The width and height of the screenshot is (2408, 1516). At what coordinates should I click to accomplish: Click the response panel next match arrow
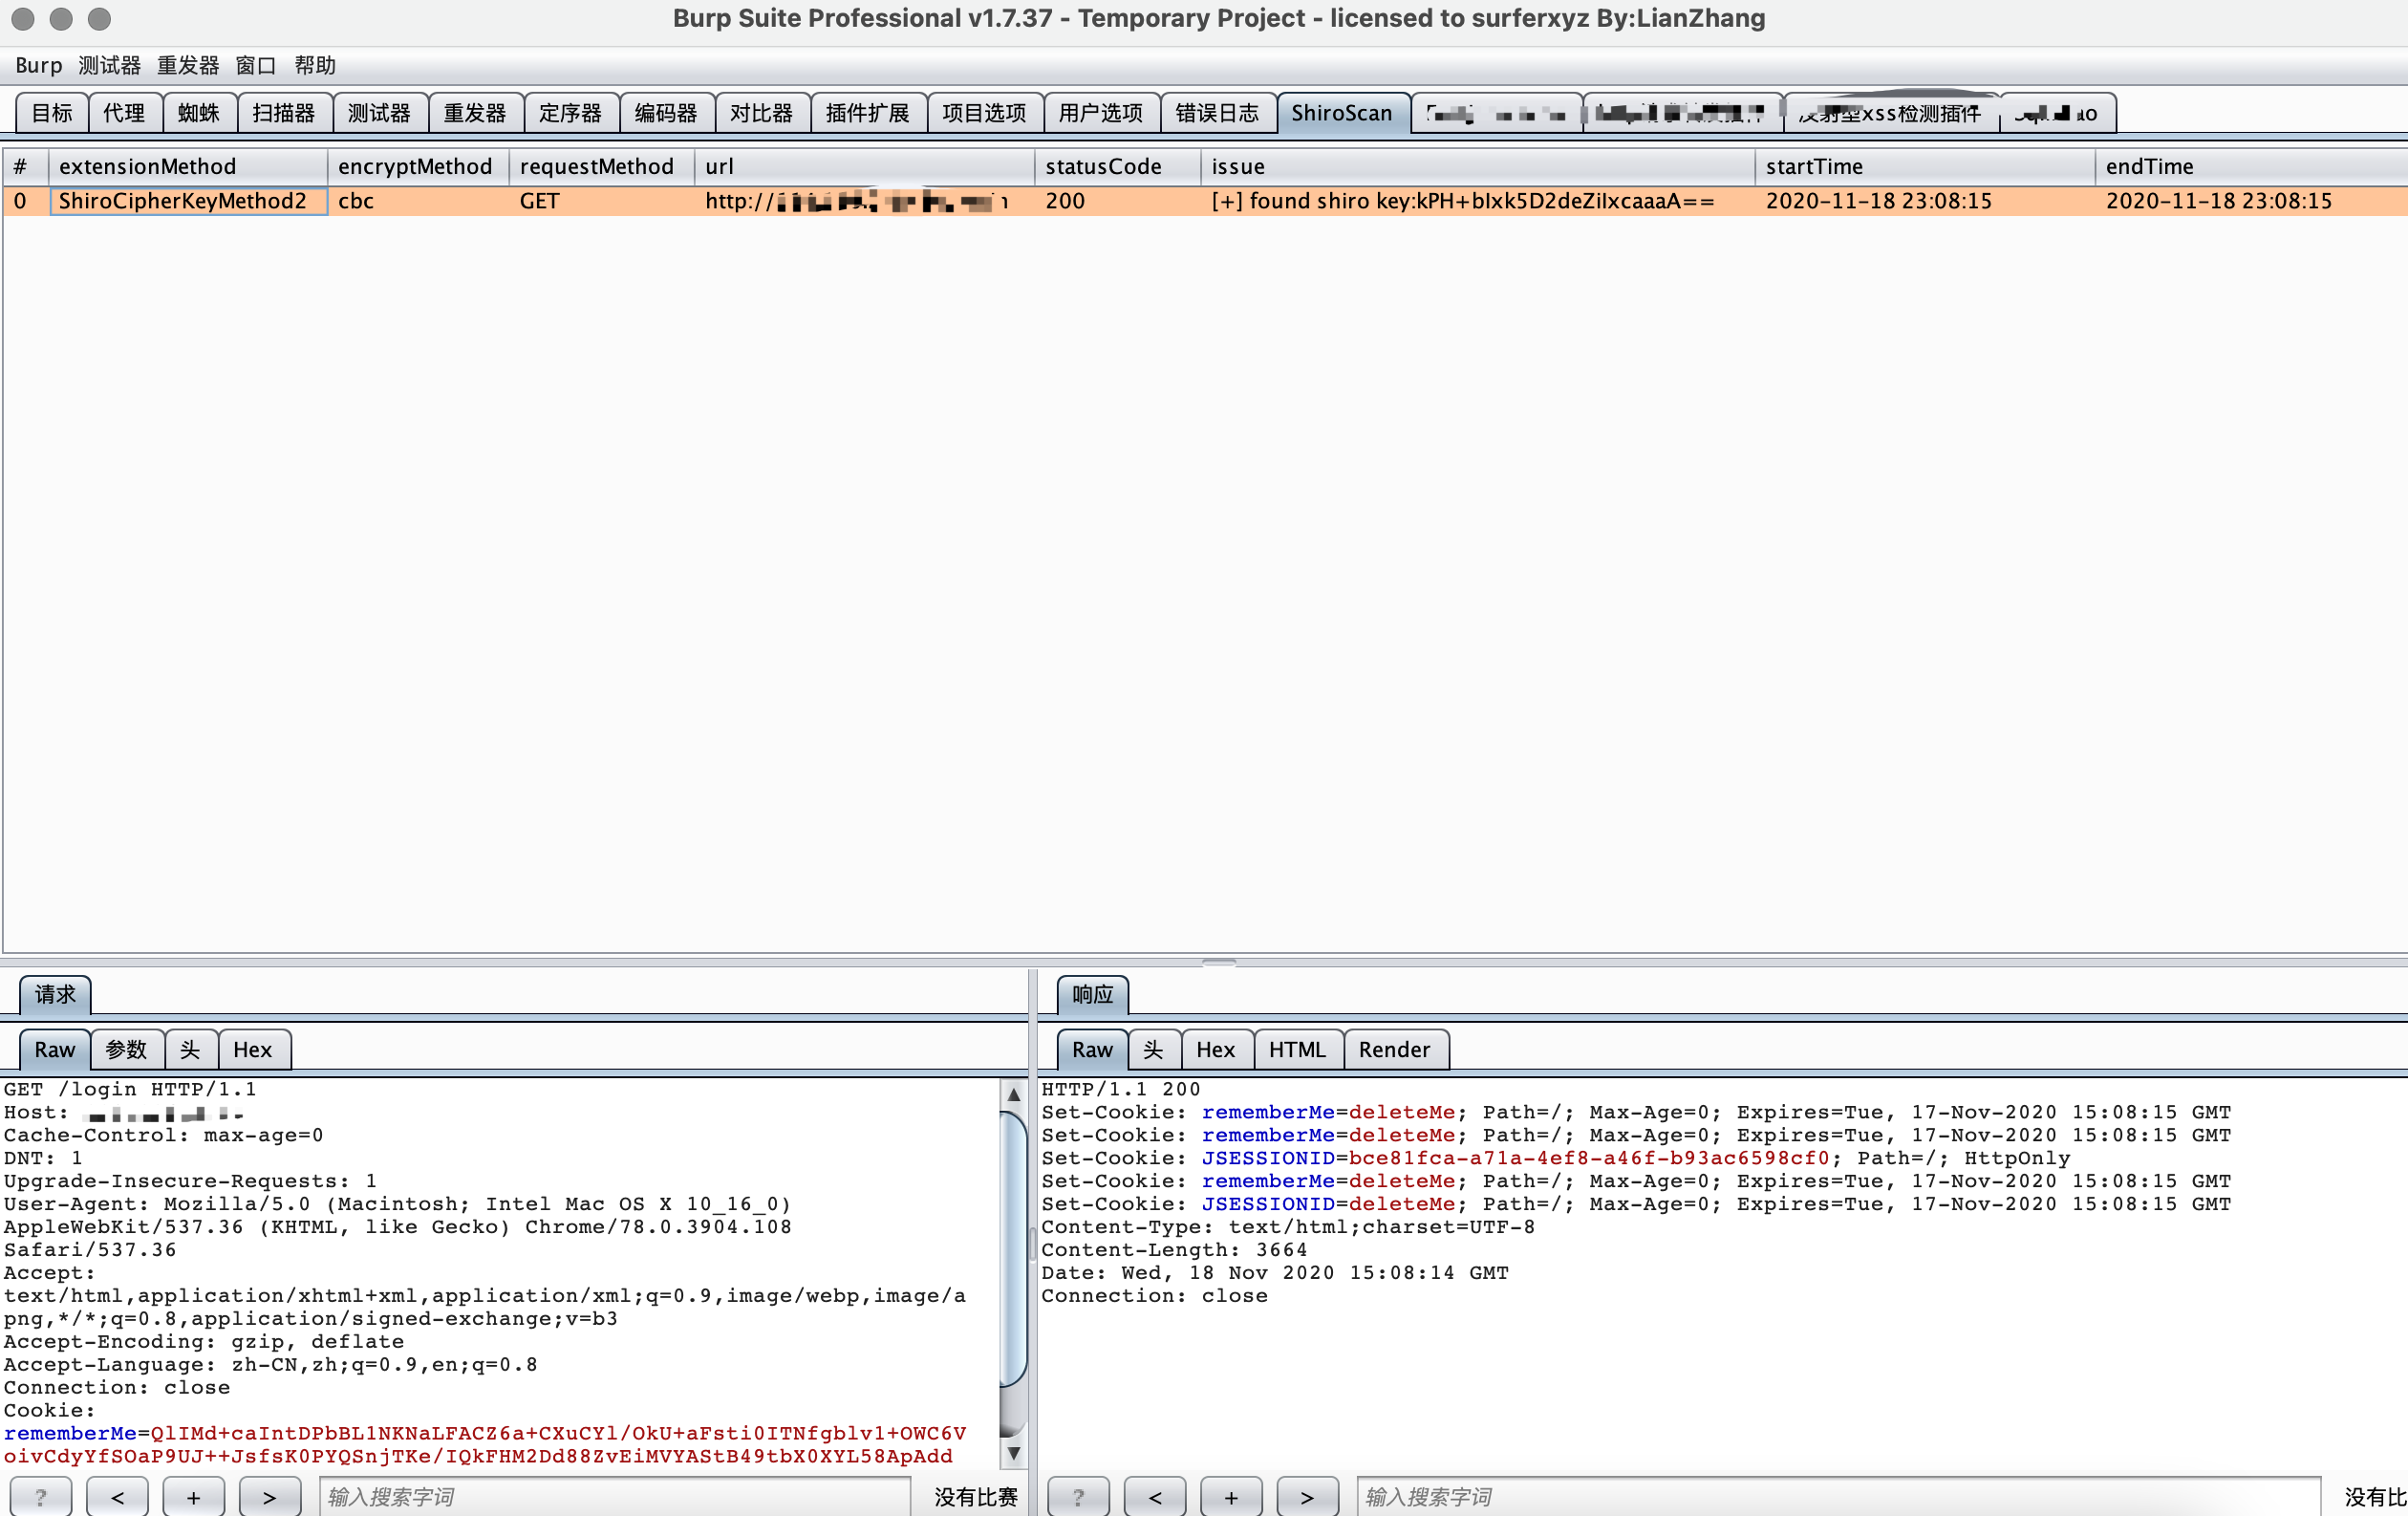1306,1496
